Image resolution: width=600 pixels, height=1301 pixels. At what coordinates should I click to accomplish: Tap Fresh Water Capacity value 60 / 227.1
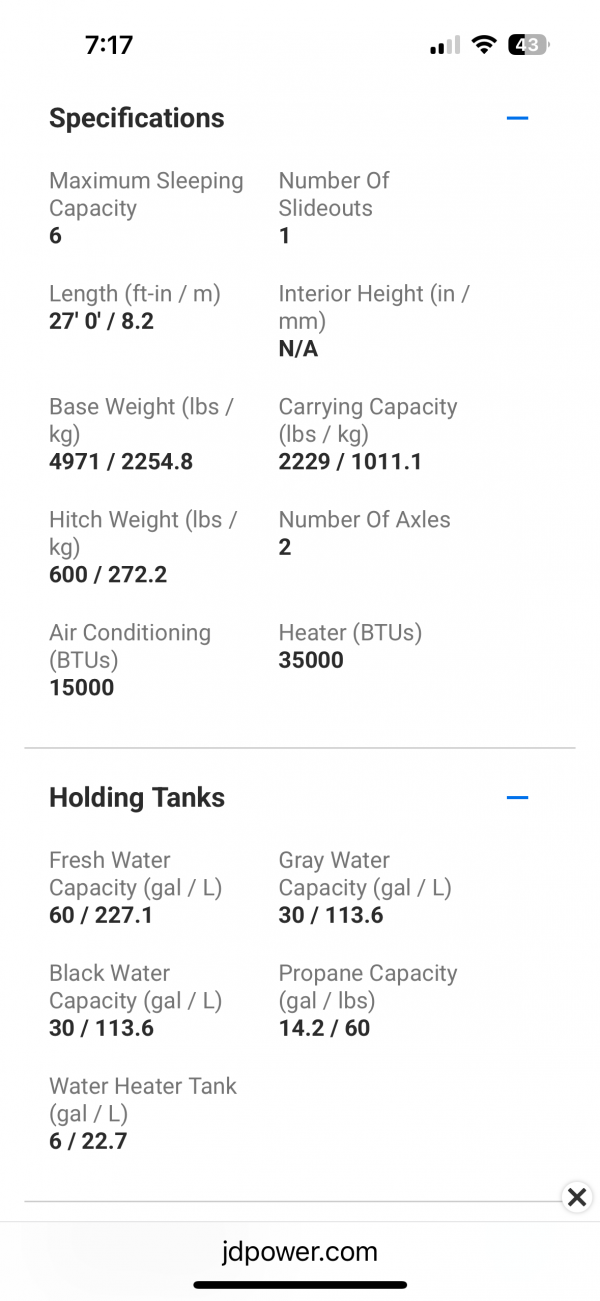click(101, 915)
